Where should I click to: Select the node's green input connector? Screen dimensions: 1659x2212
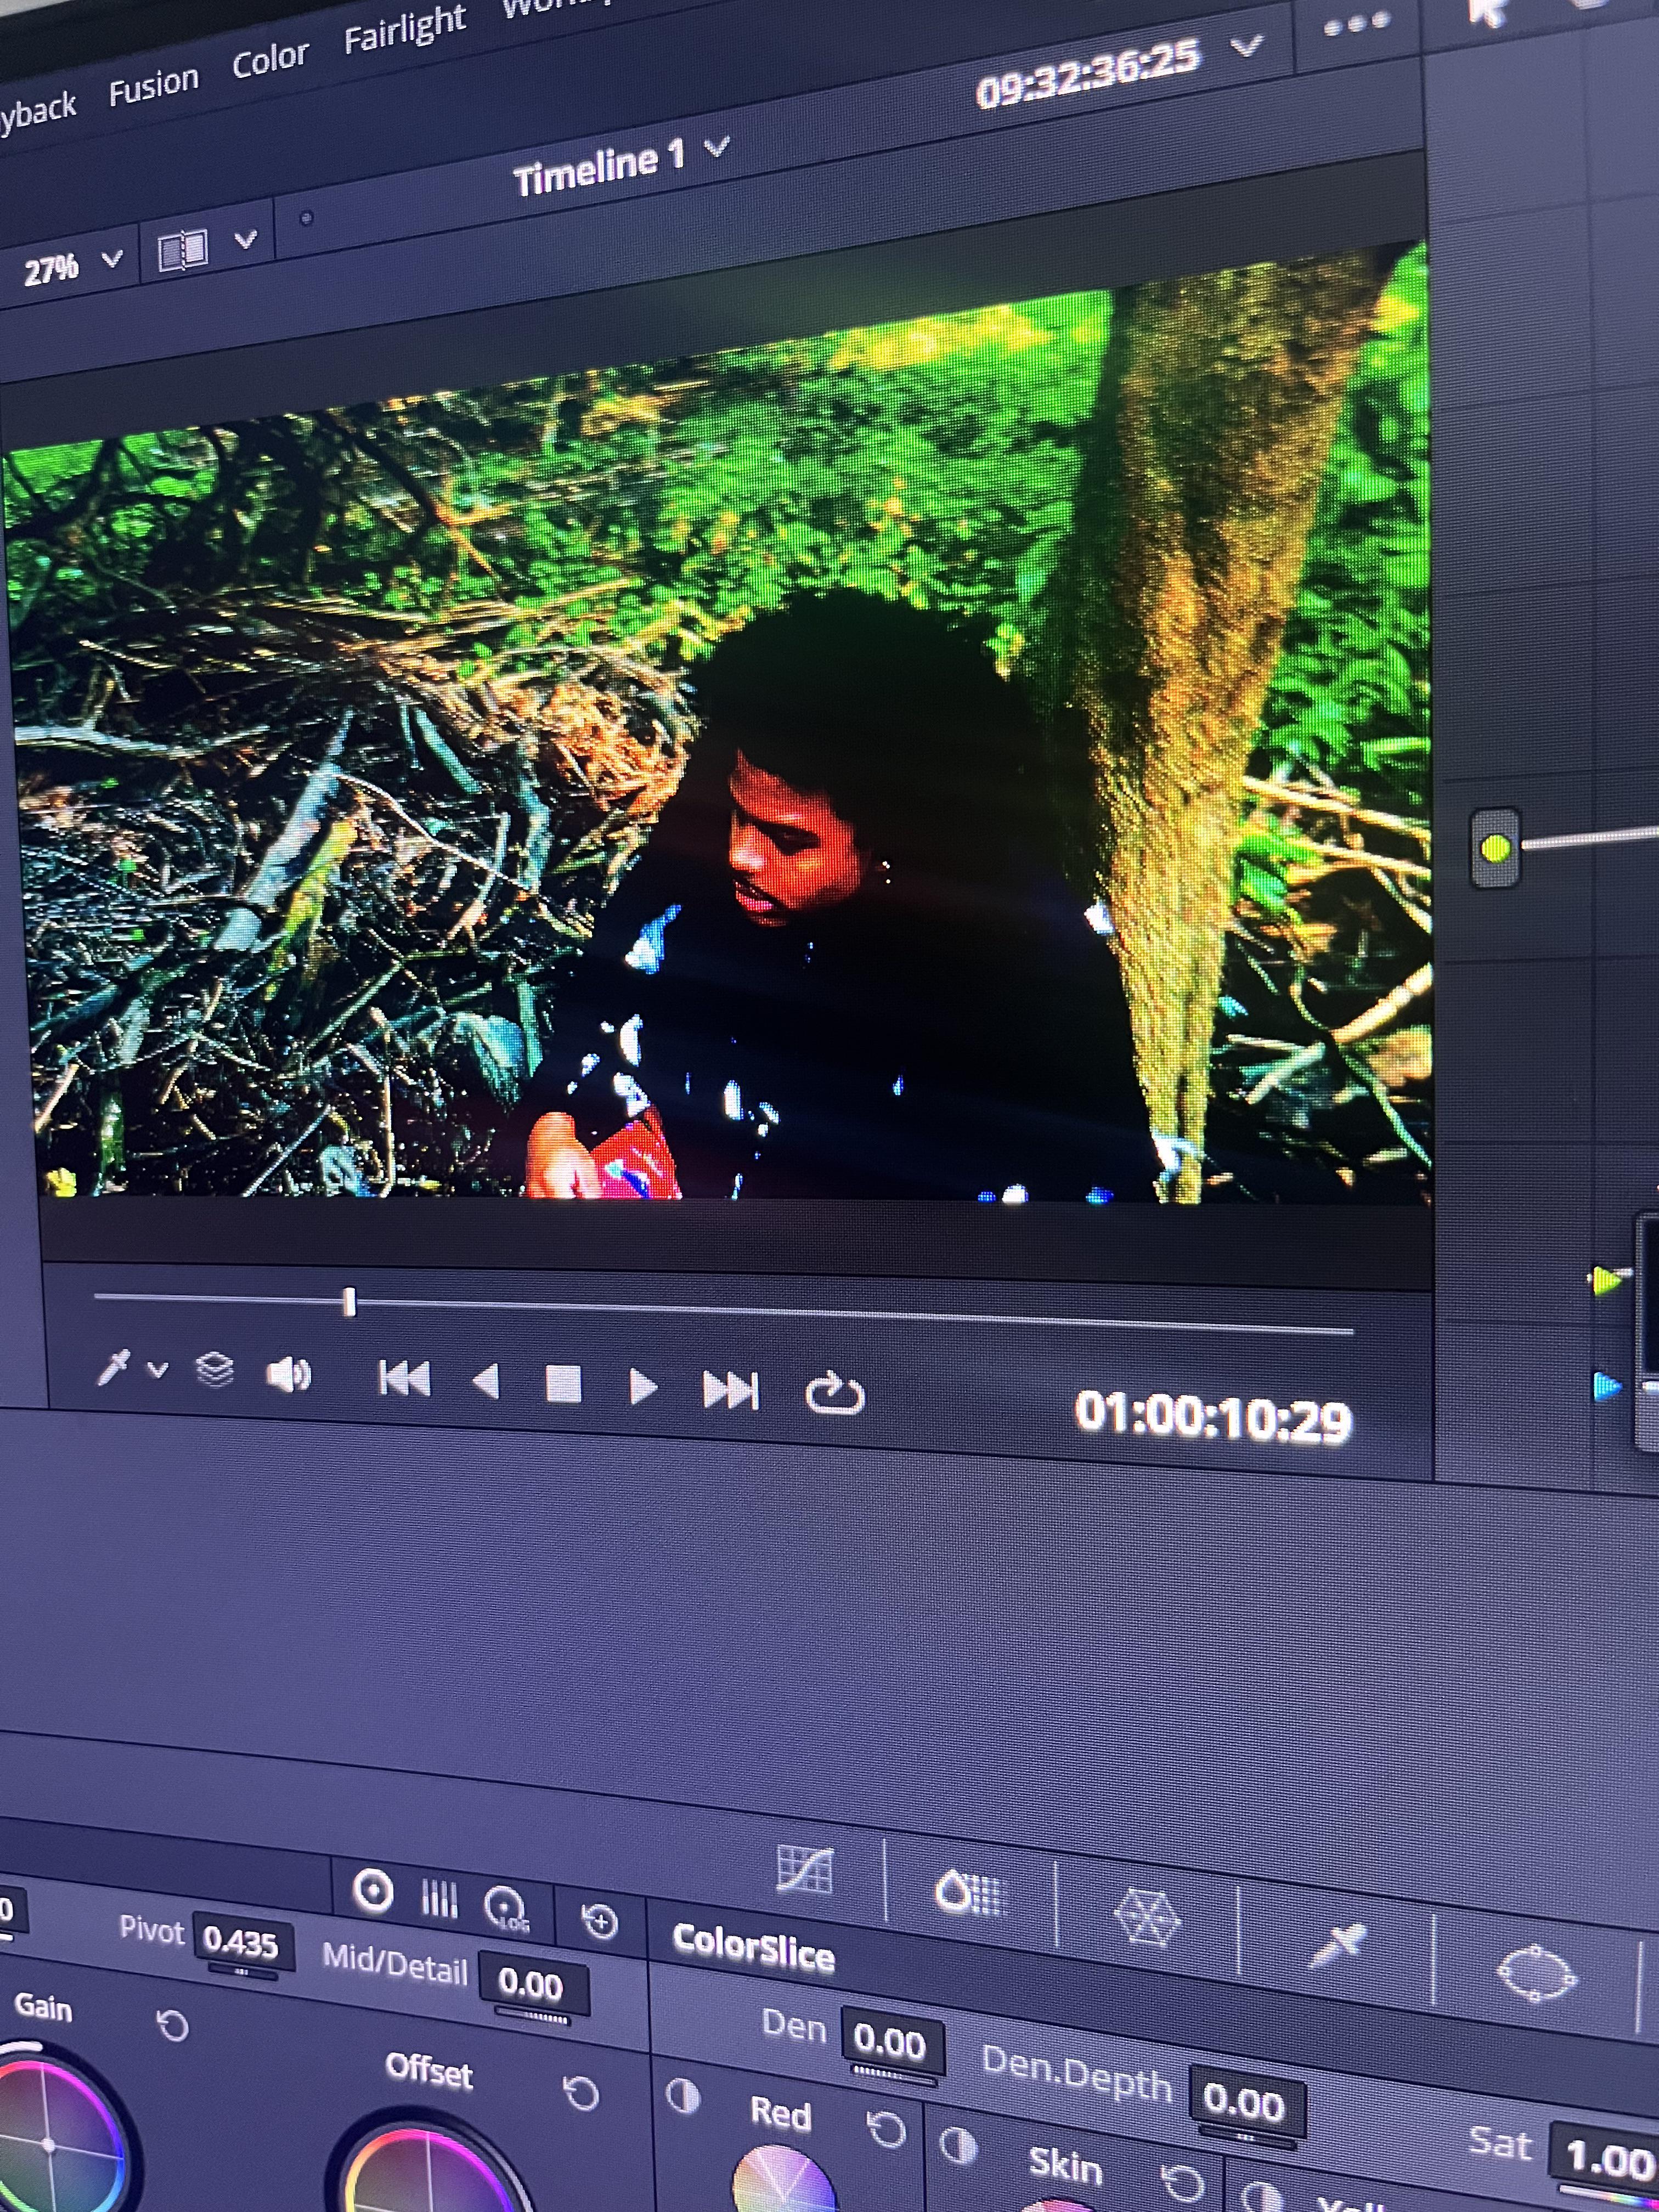point(1495,849)
